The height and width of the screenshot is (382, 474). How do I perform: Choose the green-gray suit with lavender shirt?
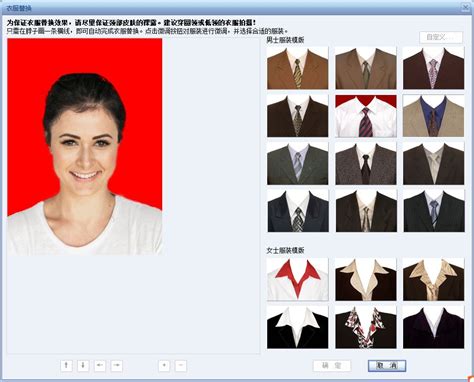(x=297, y=163)
